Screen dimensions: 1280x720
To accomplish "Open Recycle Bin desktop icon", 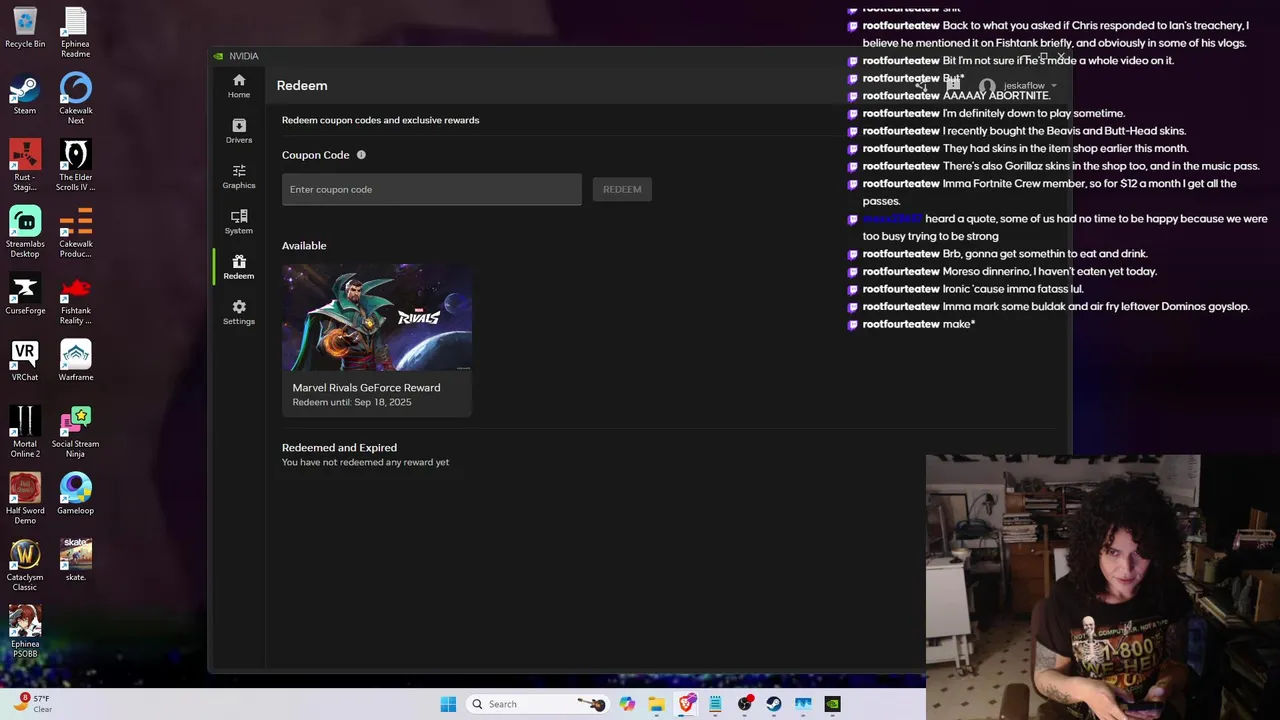I will (25, 28).
